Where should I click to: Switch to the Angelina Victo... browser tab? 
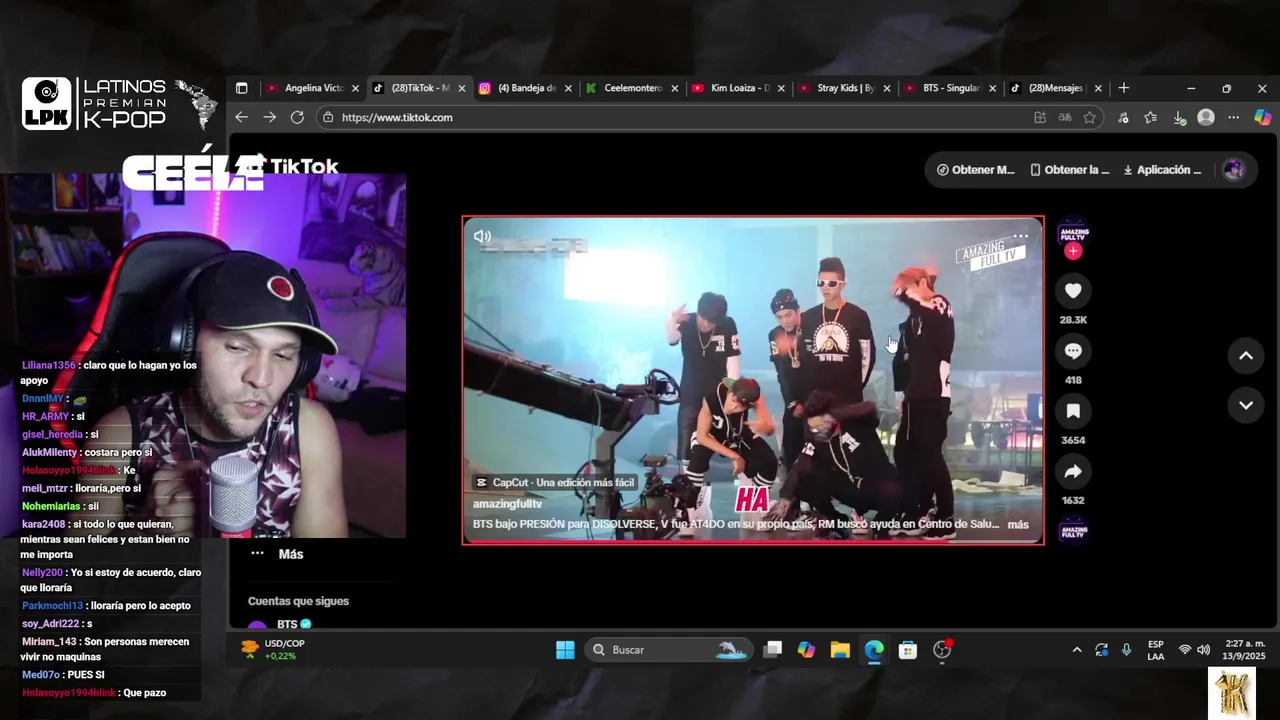[313, 88]
